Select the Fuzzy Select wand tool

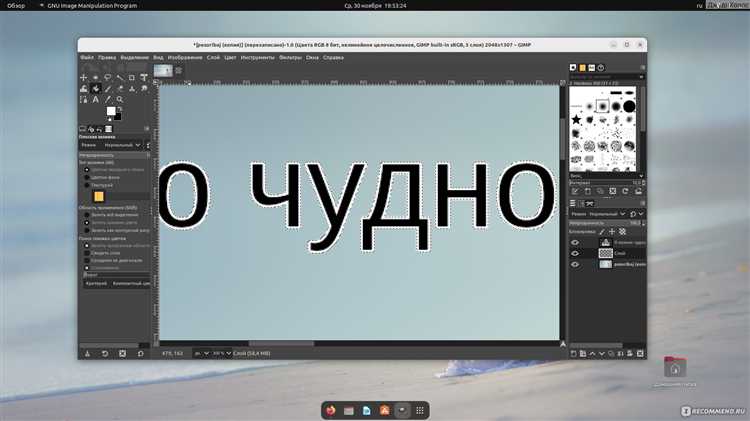click(x=120, y=78)
